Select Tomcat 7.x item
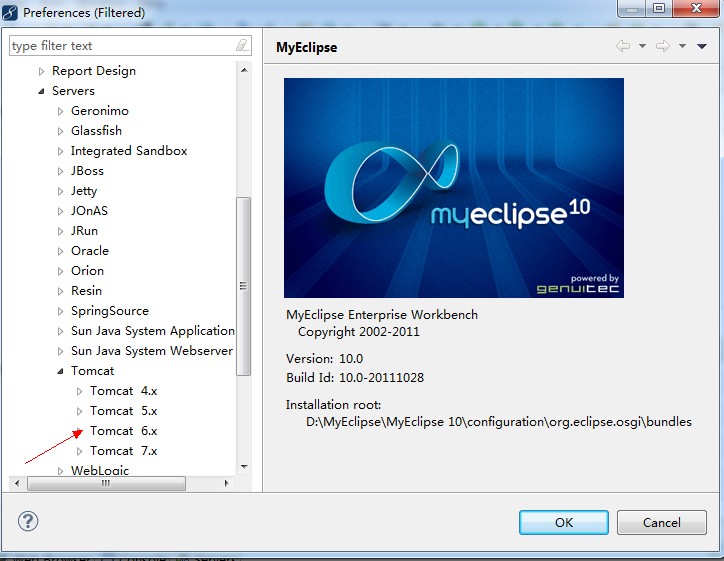 pos(123,451)
